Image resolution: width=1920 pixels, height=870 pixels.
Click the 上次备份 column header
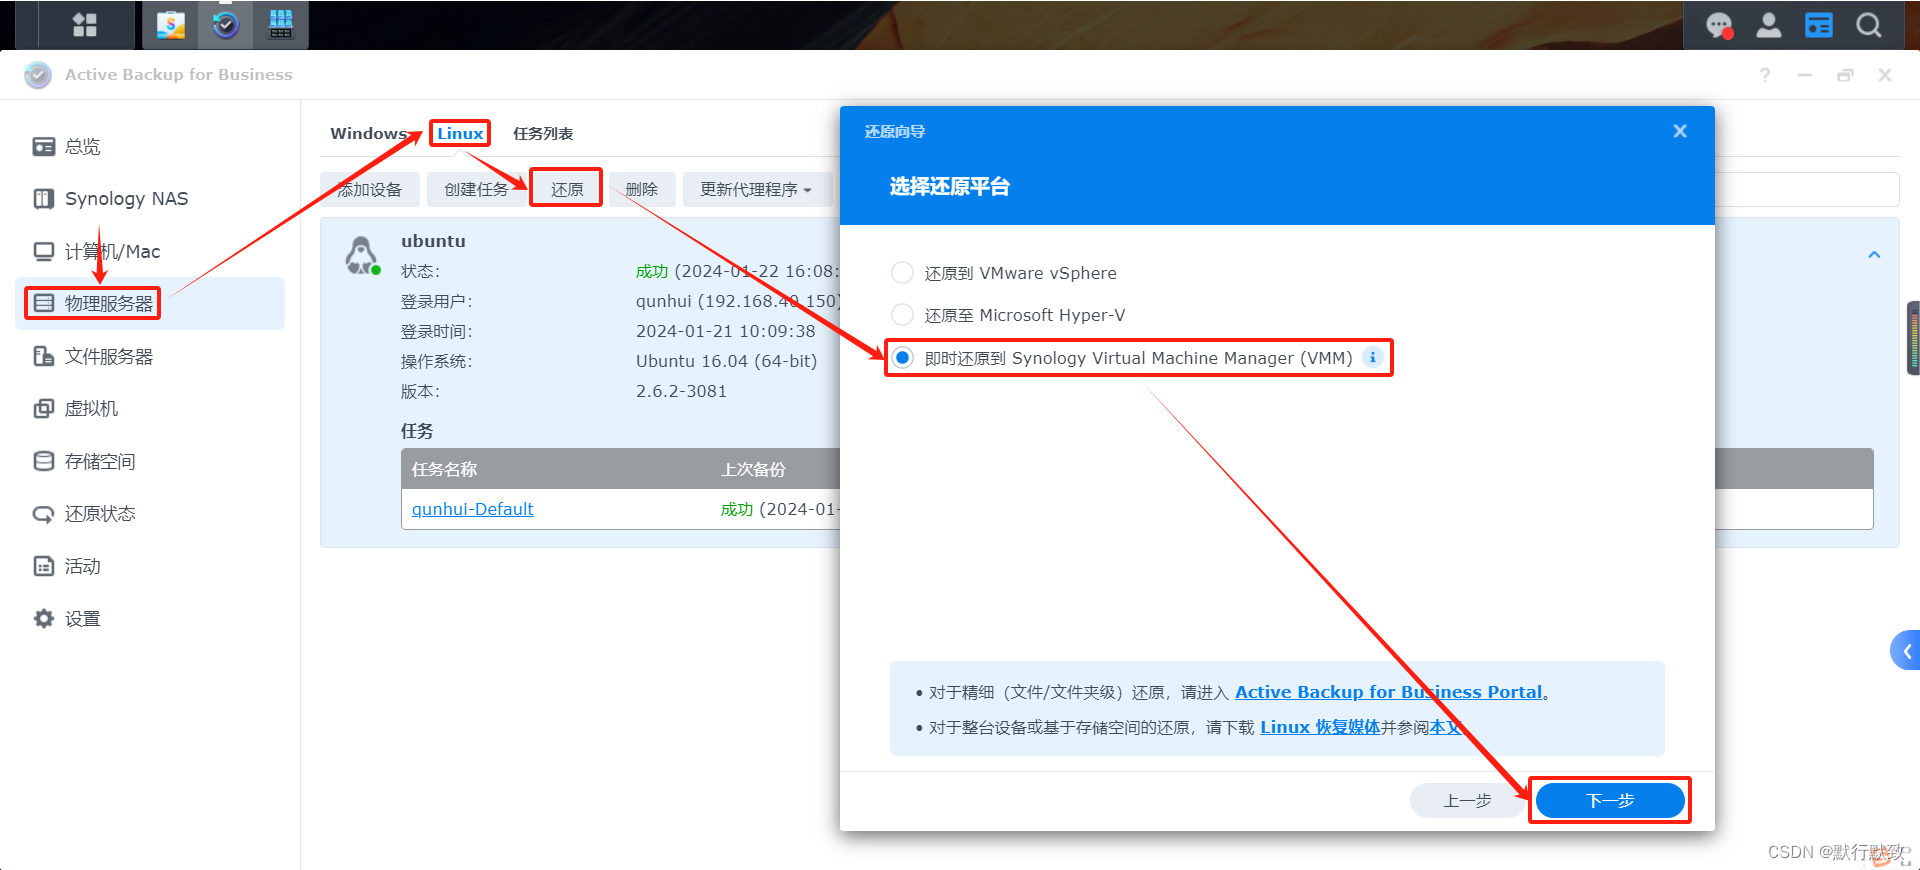(x=754, y=469)
